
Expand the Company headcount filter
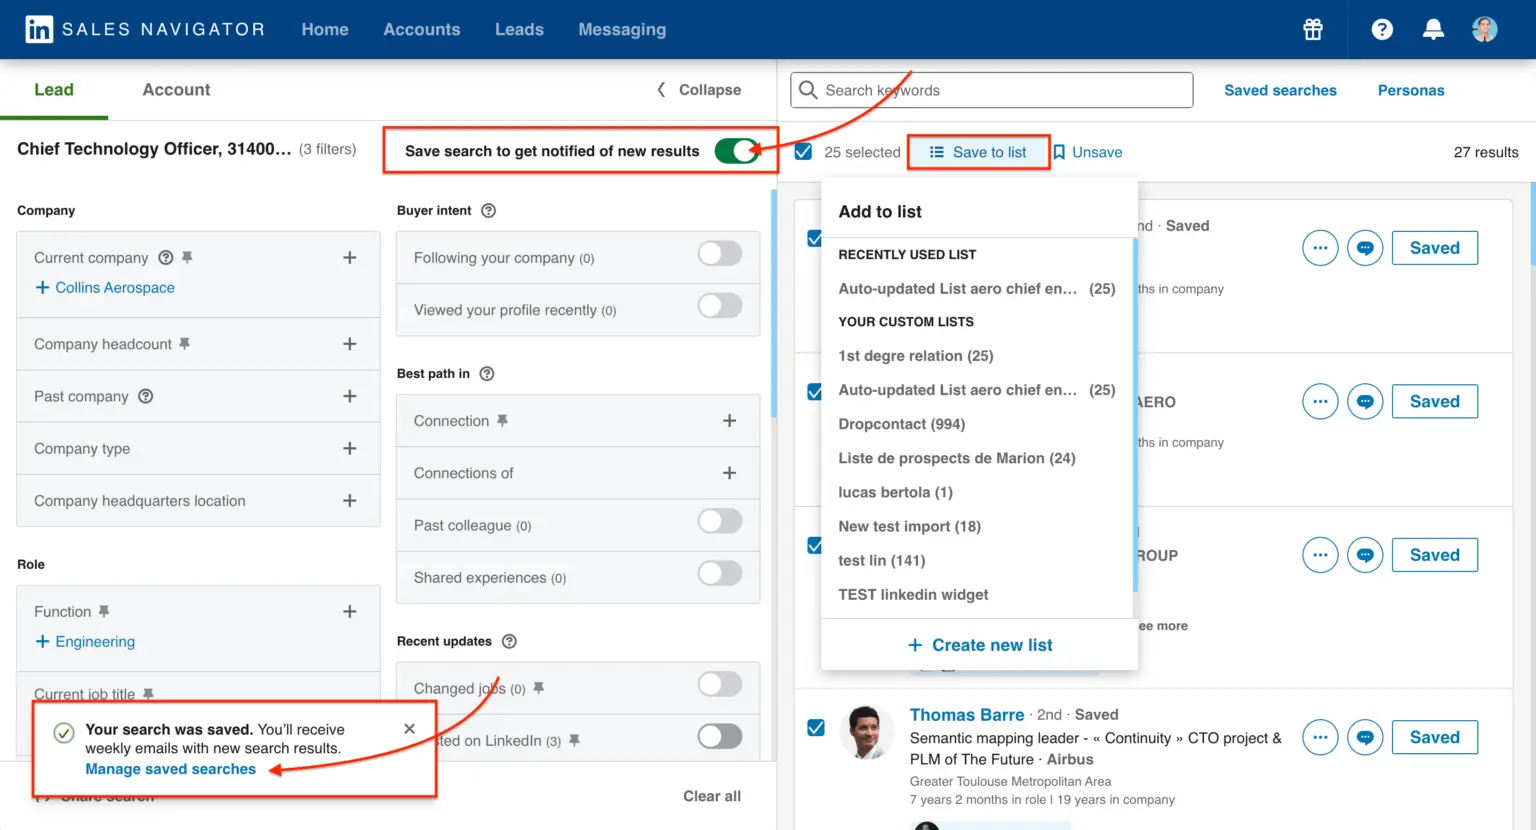(350, 343)
